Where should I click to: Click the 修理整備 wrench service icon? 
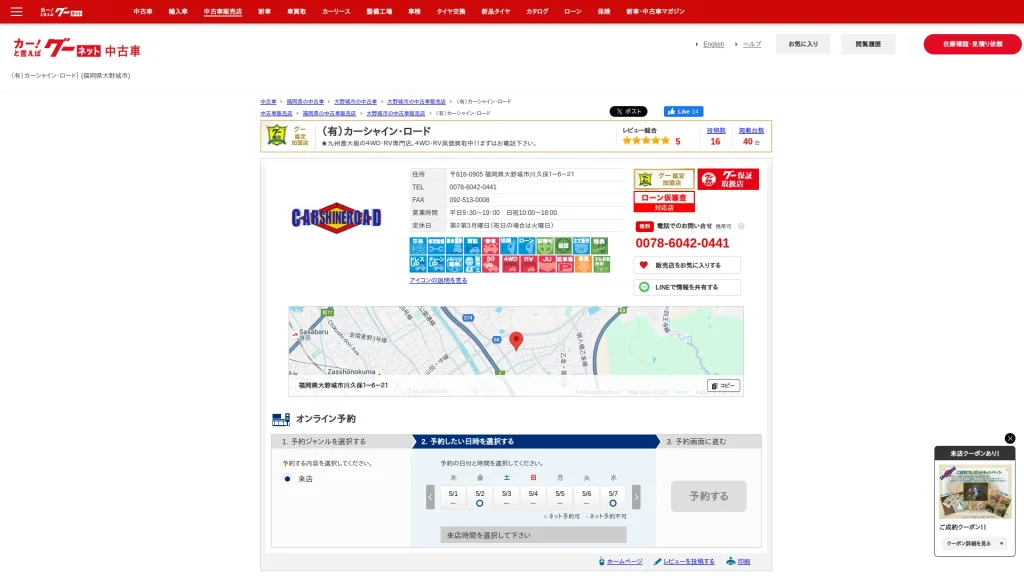[x=436, y=246]
